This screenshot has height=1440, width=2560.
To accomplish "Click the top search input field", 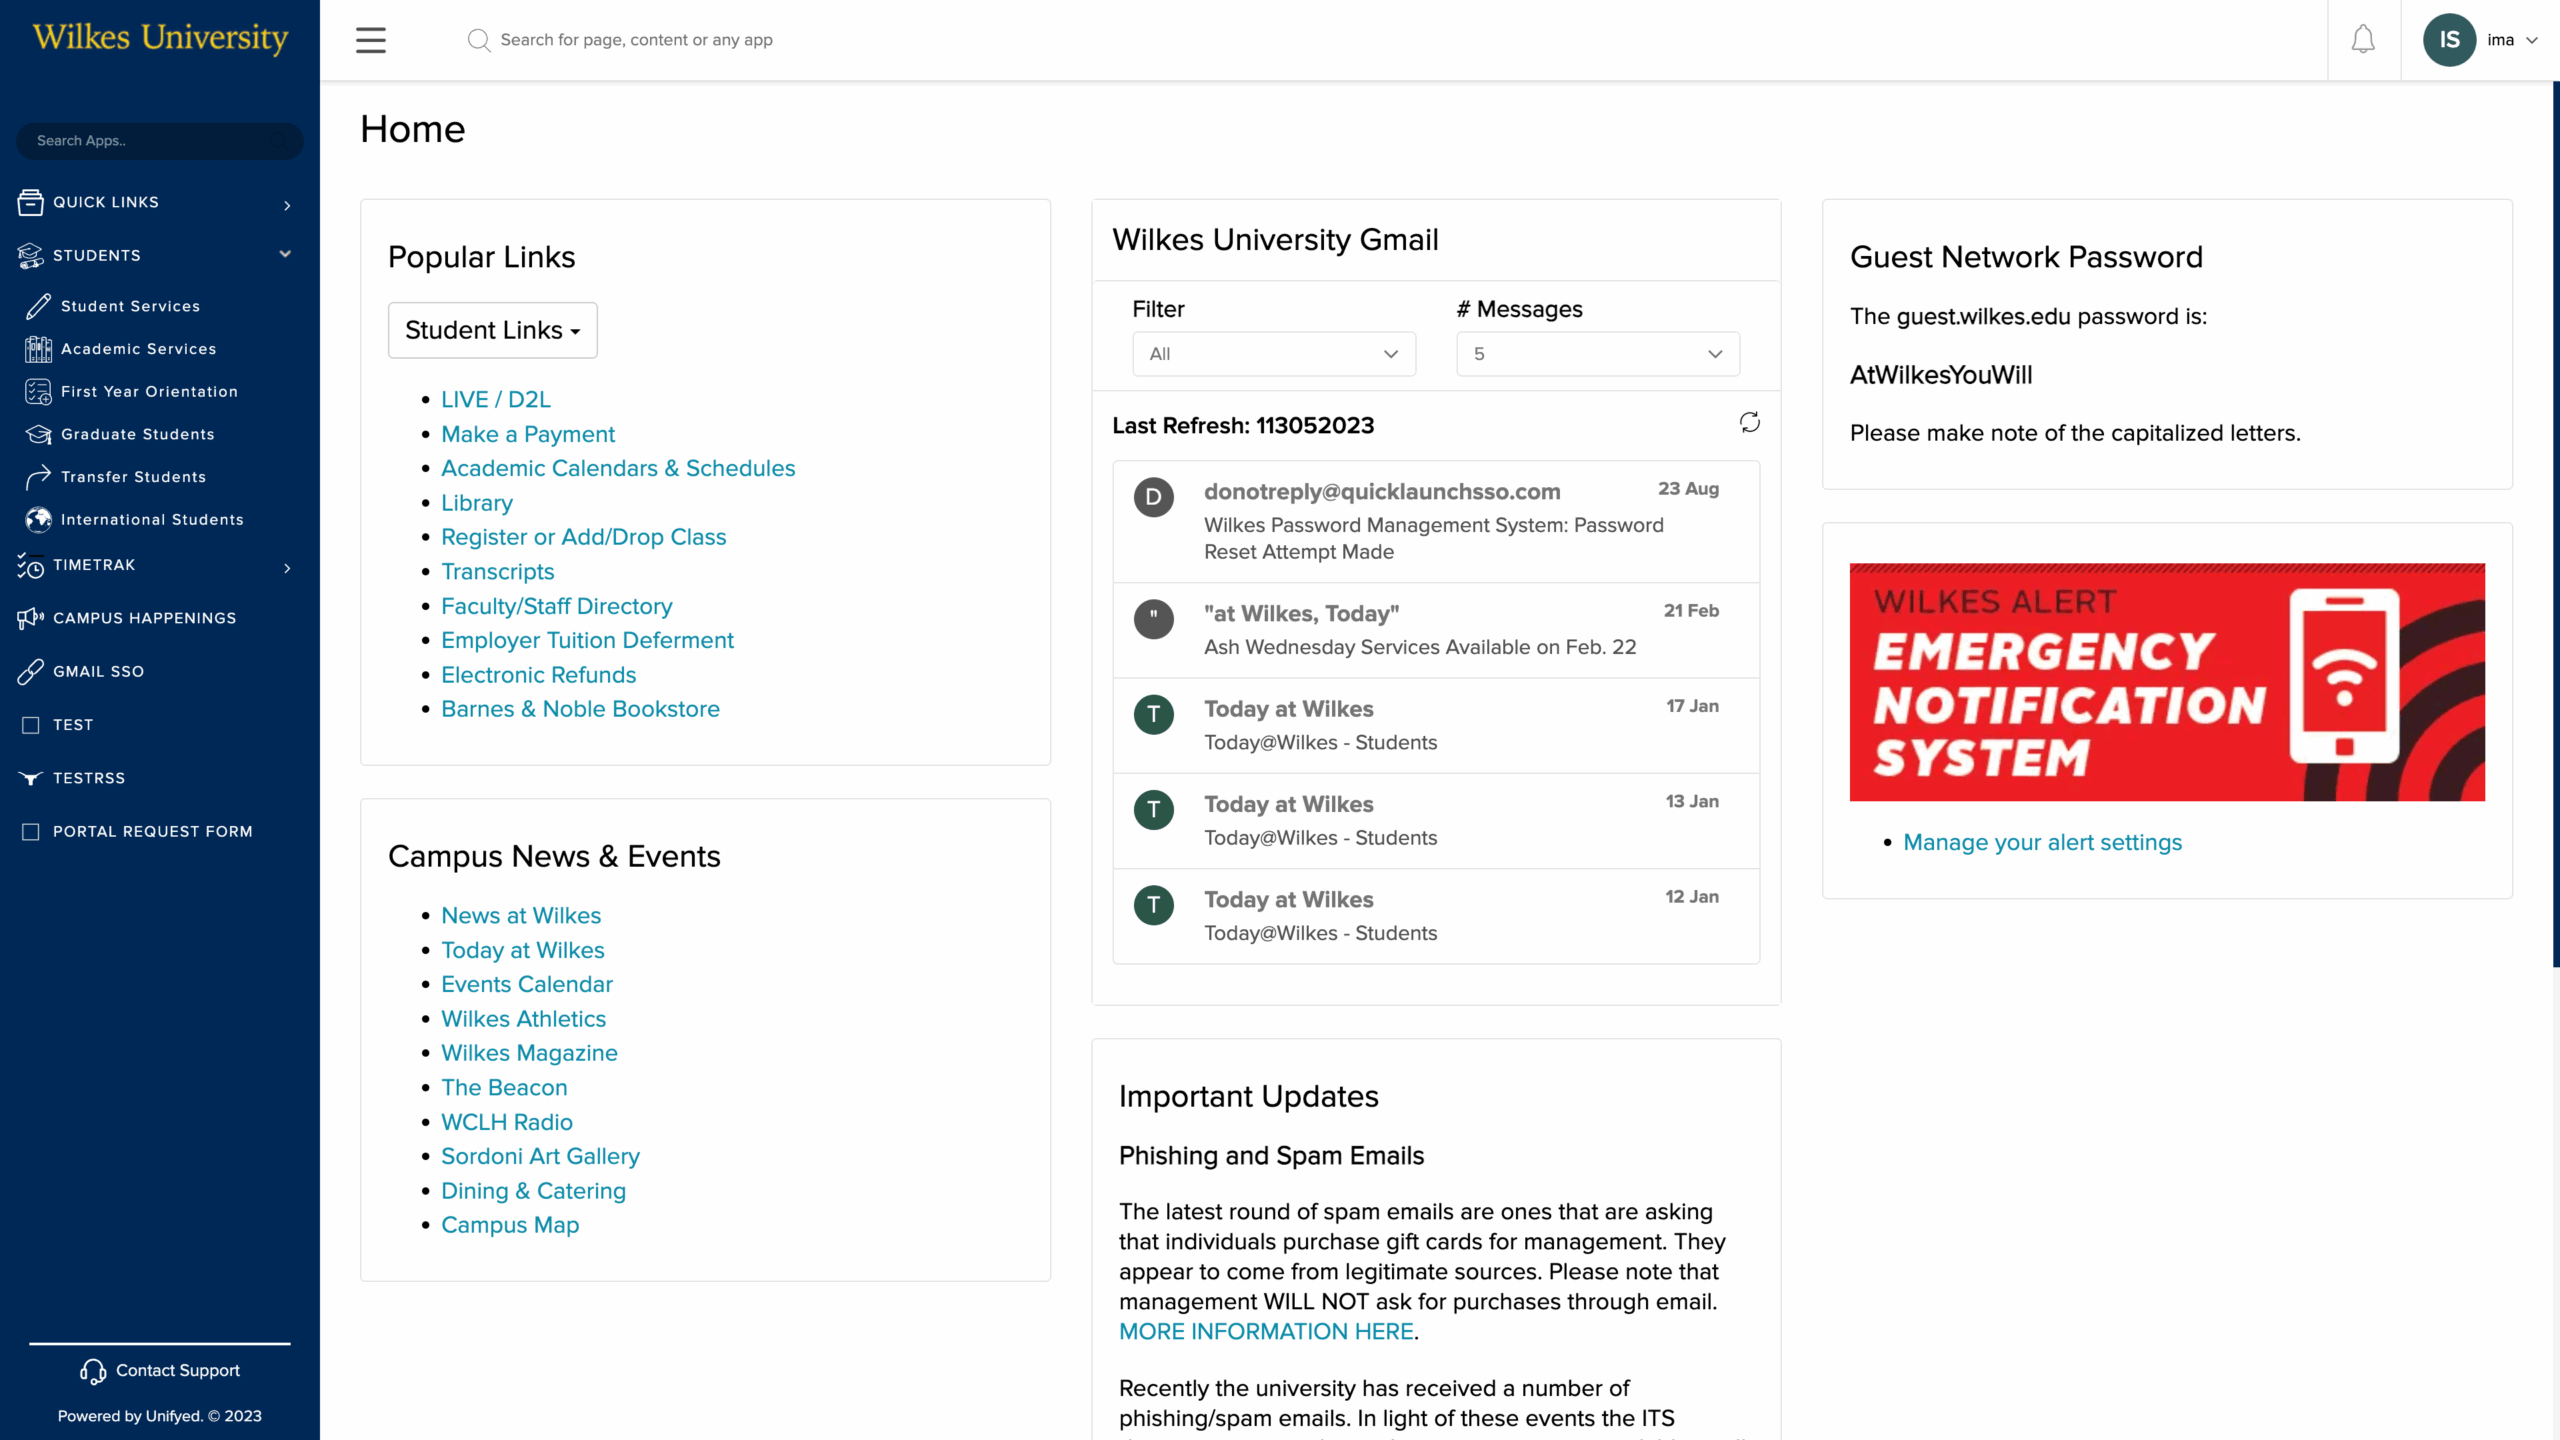I will [636, 40].
